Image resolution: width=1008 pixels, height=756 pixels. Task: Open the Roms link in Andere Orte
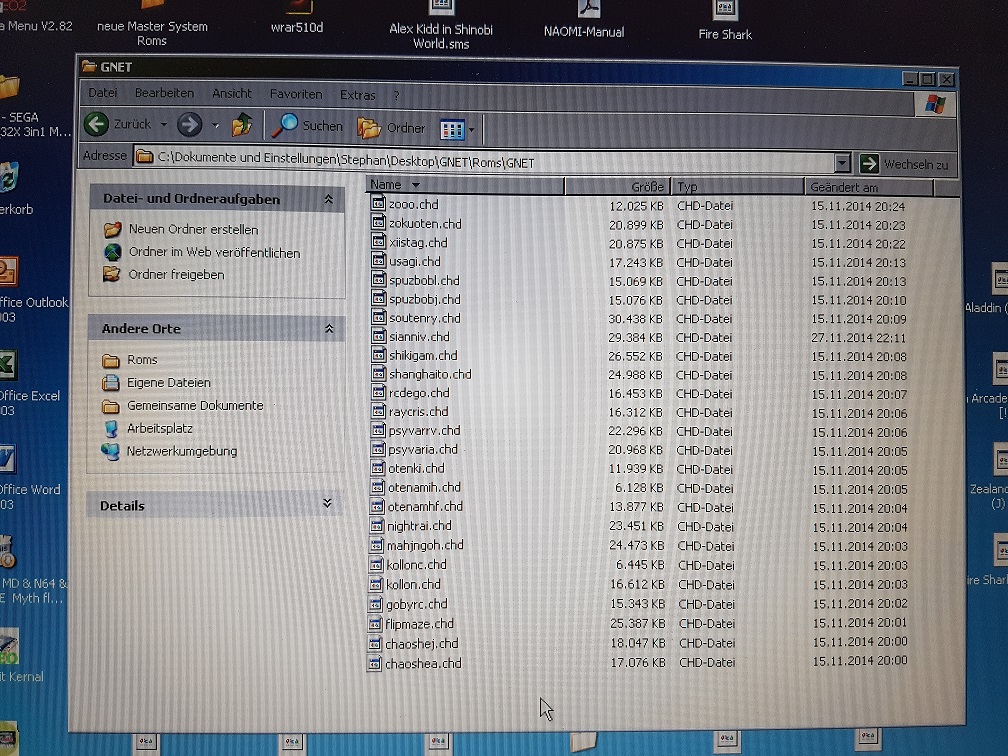(x=142, y=360)
